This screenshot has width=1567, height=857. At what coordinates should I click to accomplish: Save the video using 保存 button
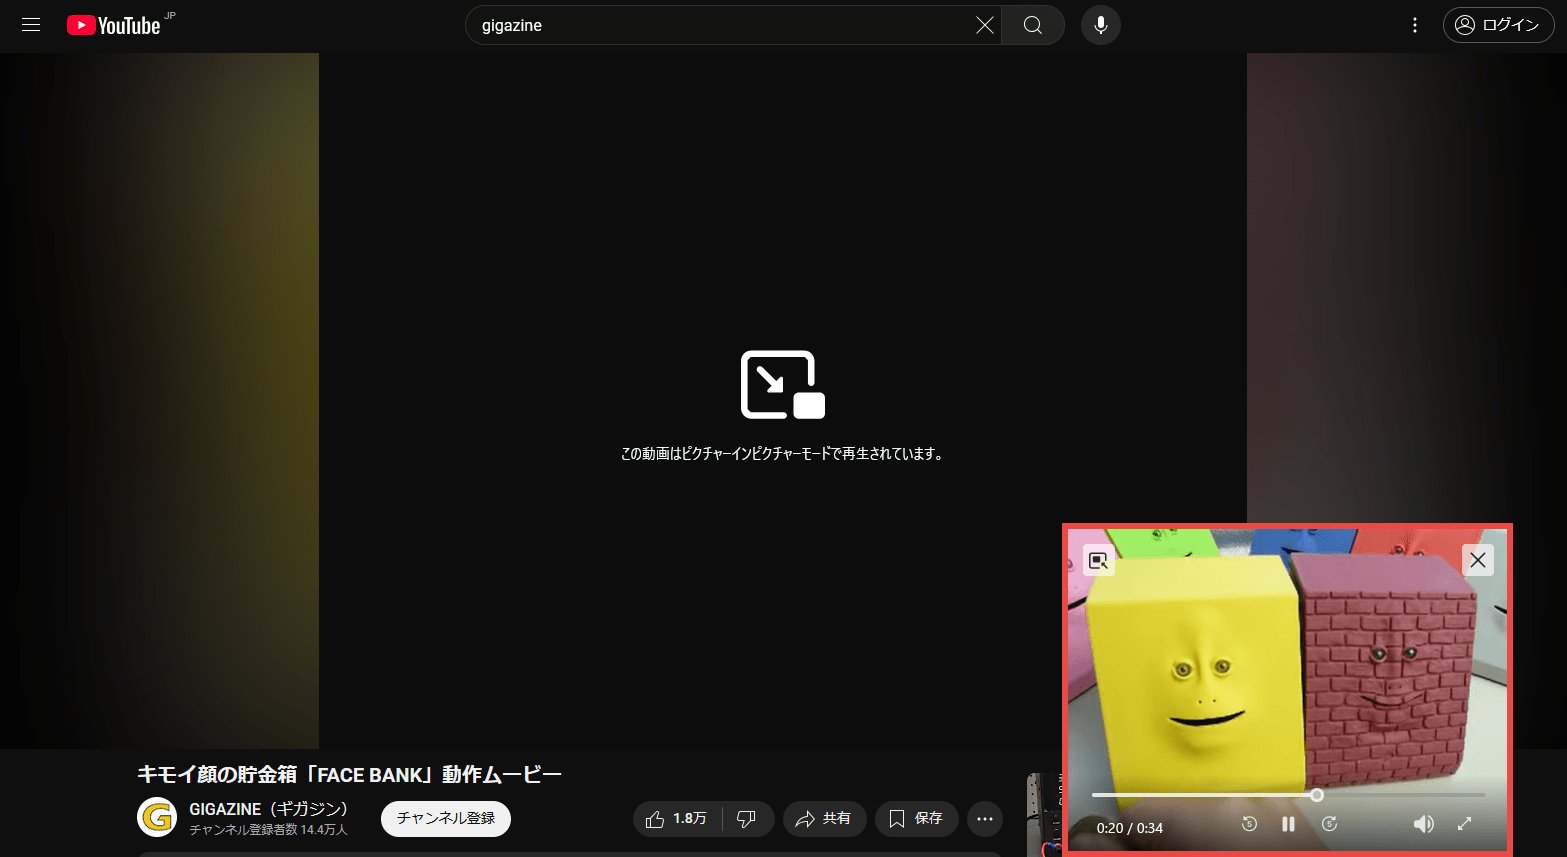(916, 819)
